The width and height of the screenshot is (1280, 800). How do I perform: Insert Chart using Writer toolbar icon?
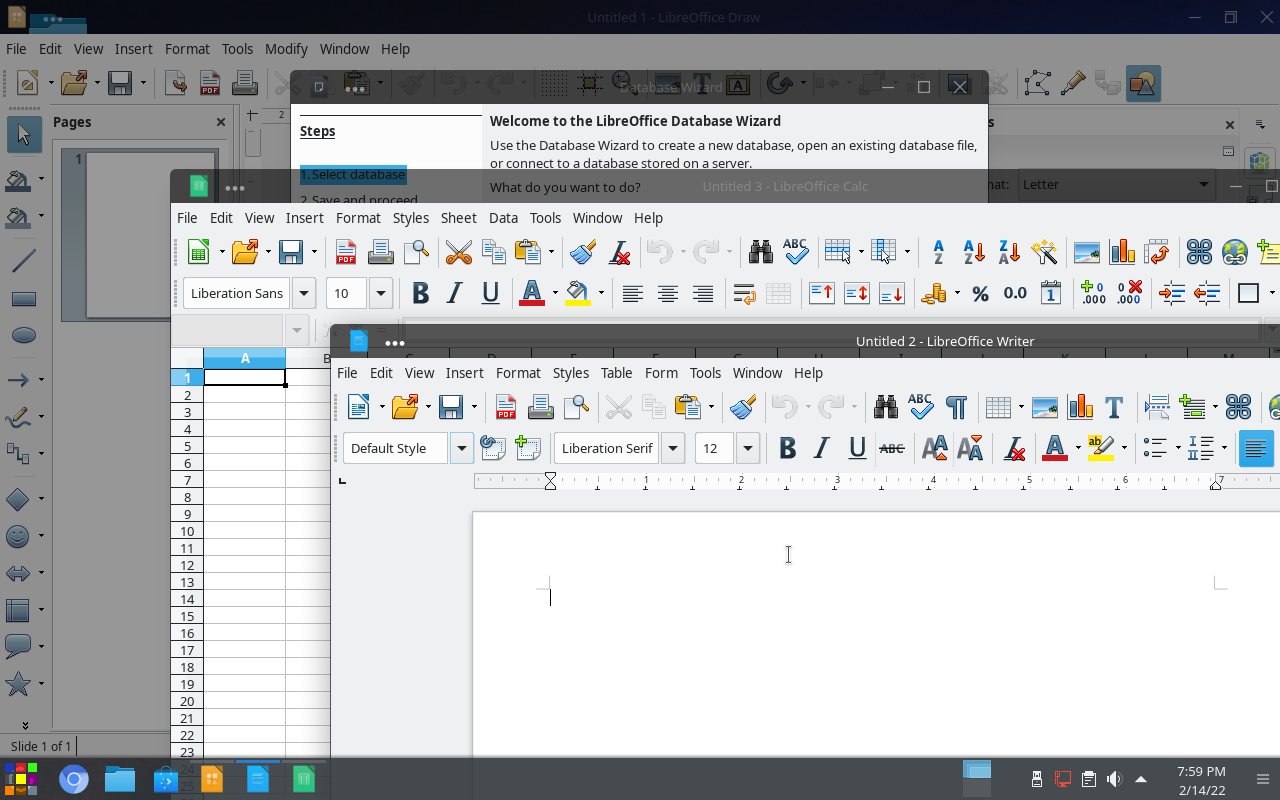[x=1080, y=407]
